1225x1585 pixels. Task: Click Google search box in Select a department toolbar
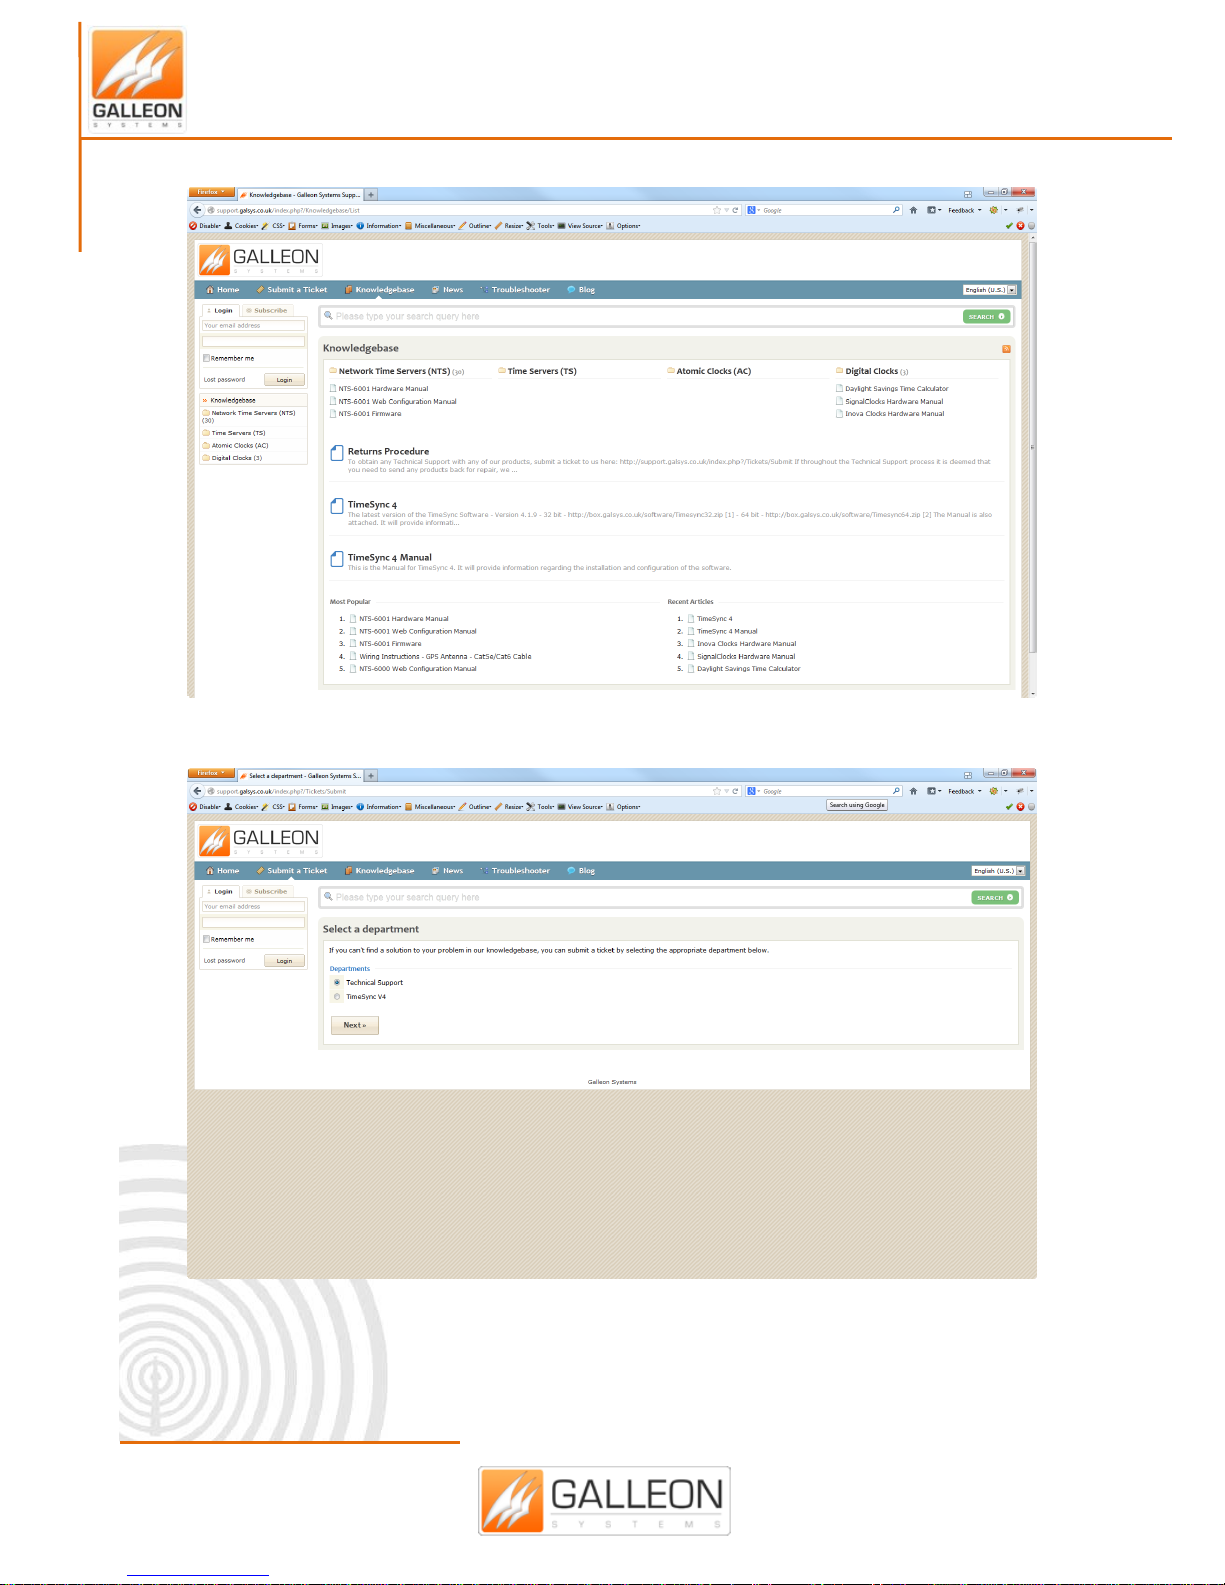coord(825,791)
